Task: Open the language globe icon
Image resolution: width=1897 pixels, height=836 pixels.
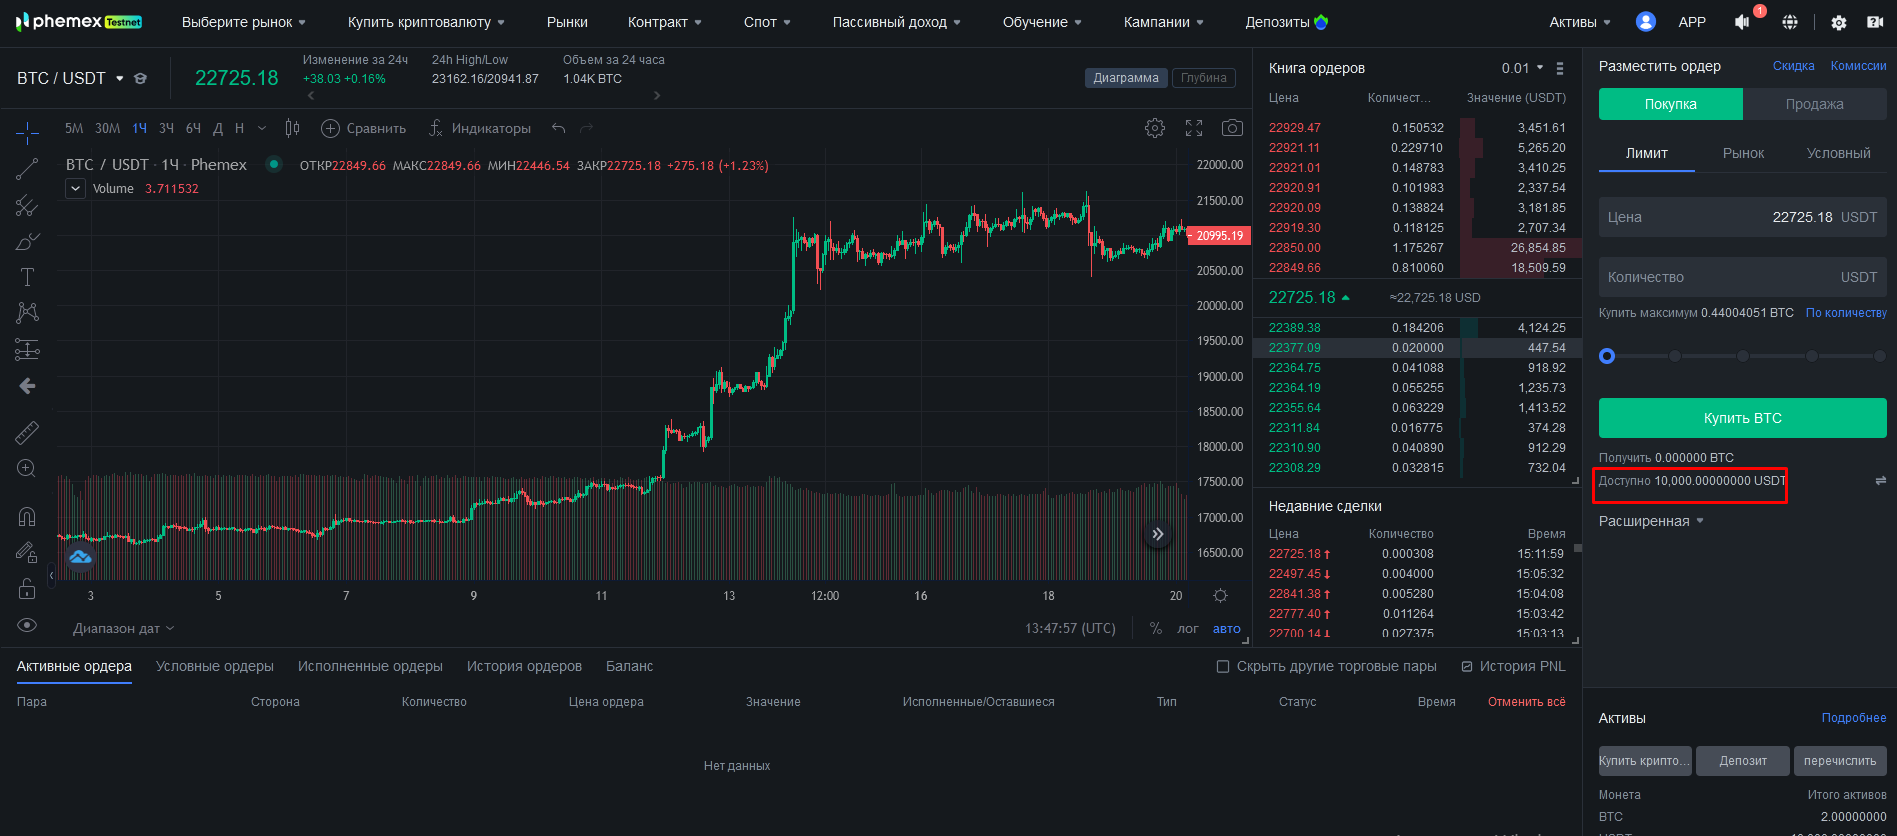Action: tap(1790, 22)
